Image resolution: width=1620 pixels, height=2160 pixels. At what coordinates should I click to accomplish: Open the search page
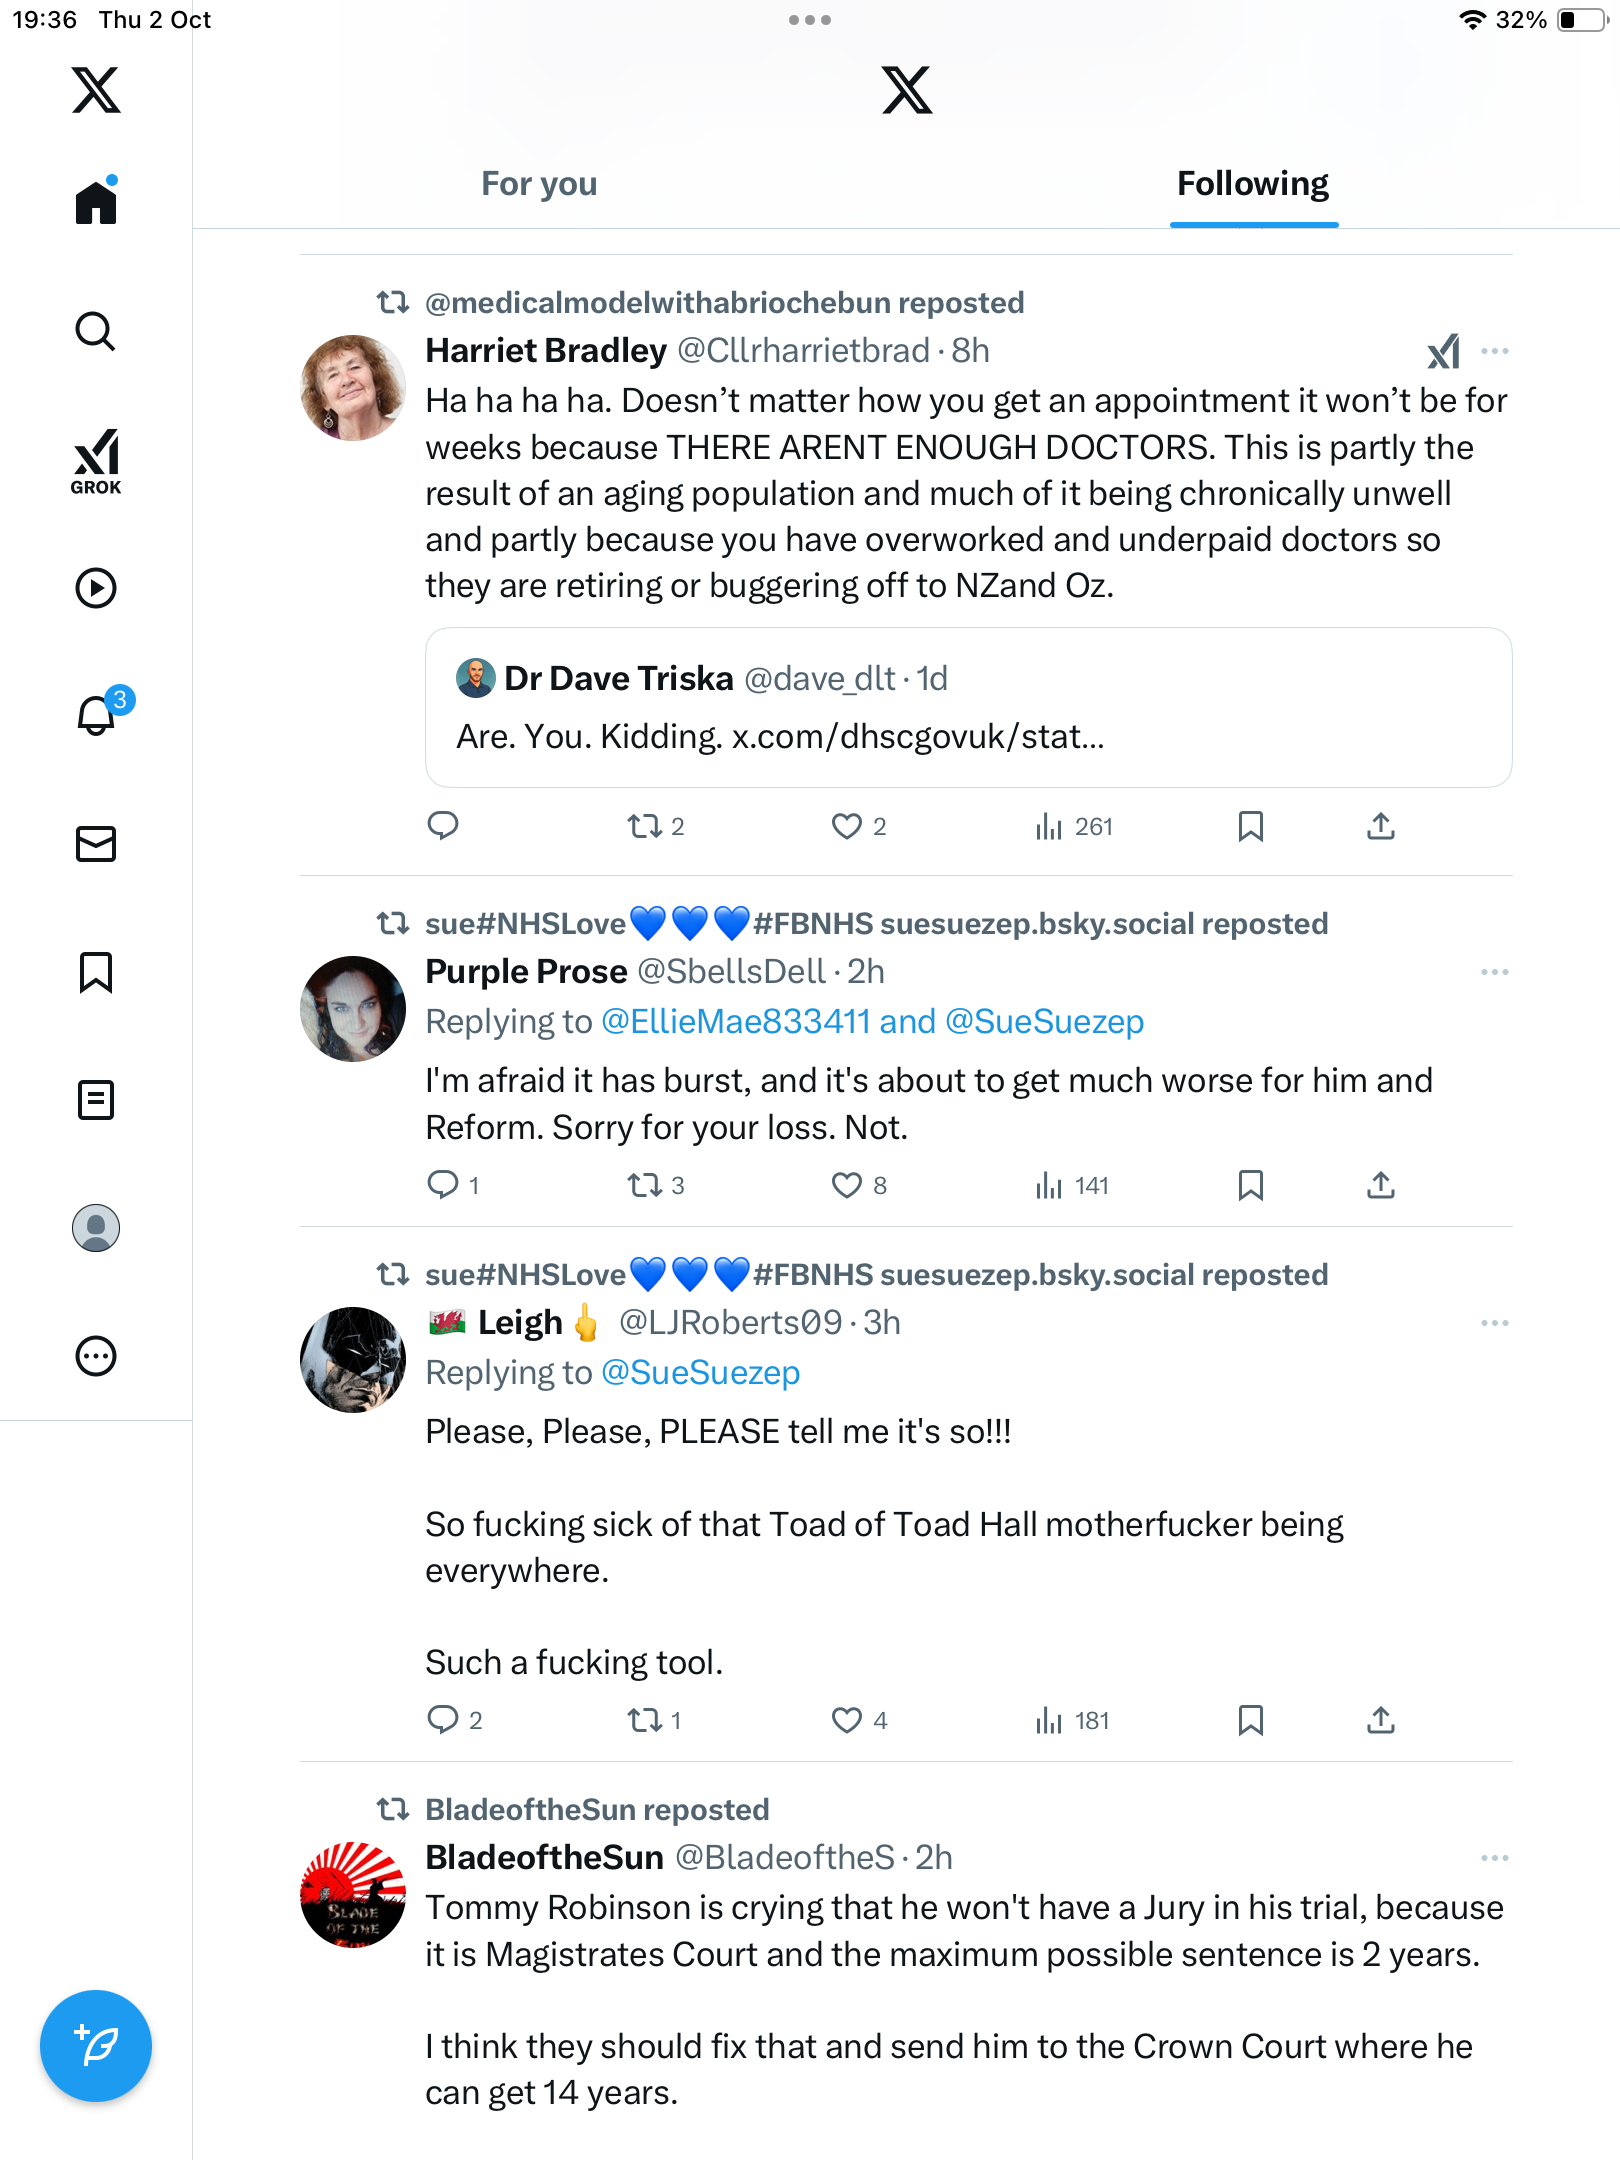tap(96, 332)
